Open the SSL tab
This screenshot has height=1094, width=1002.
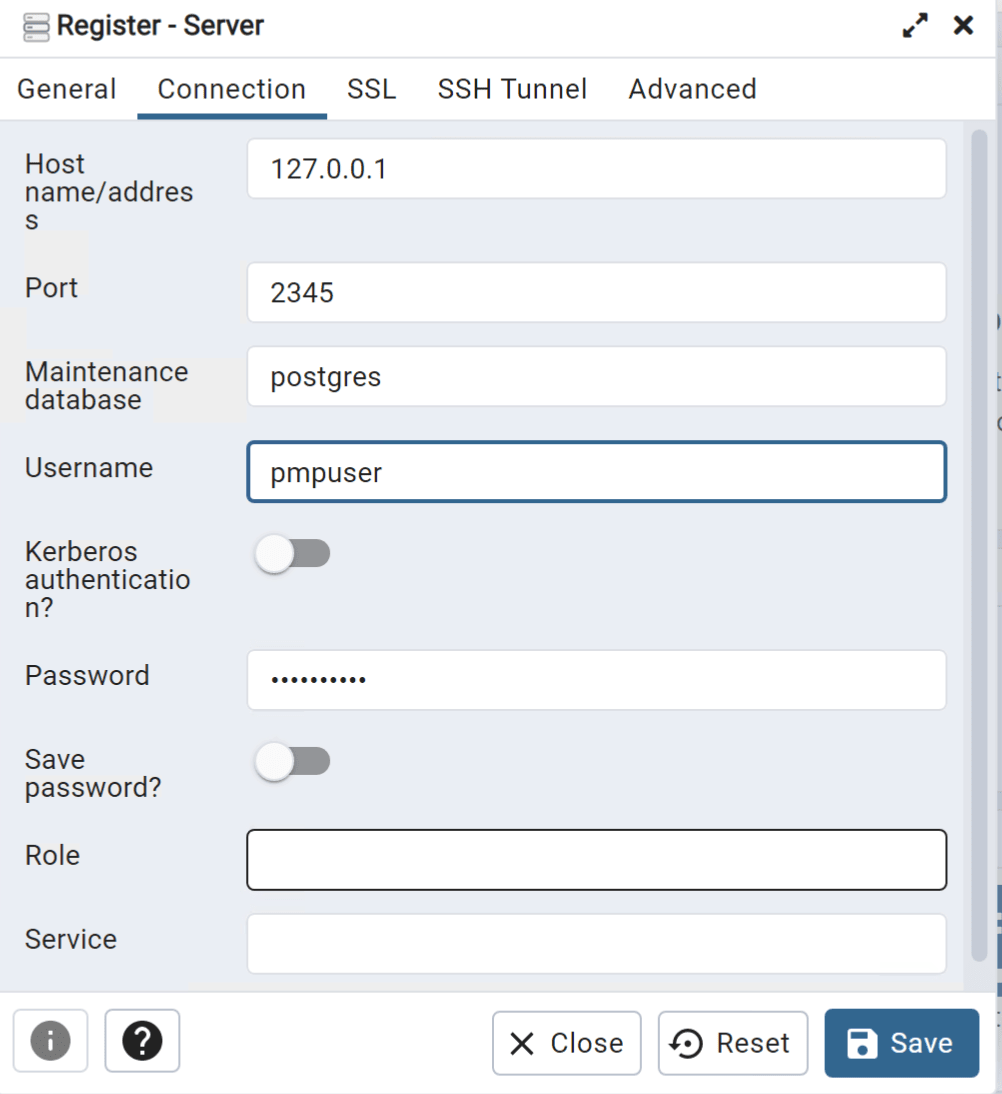371,89
